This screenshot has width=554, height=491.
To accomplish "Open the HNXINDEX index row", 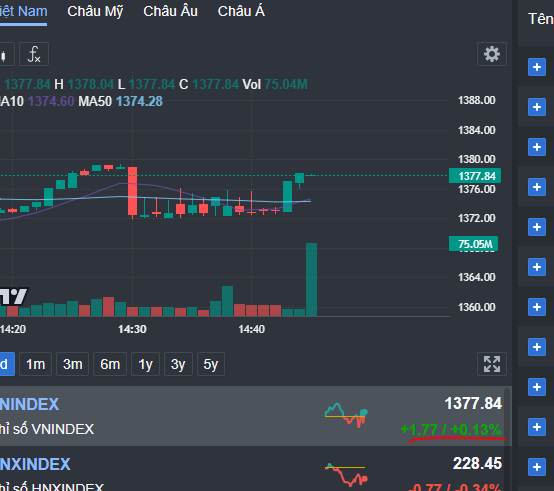I will [x=254, y=469].
